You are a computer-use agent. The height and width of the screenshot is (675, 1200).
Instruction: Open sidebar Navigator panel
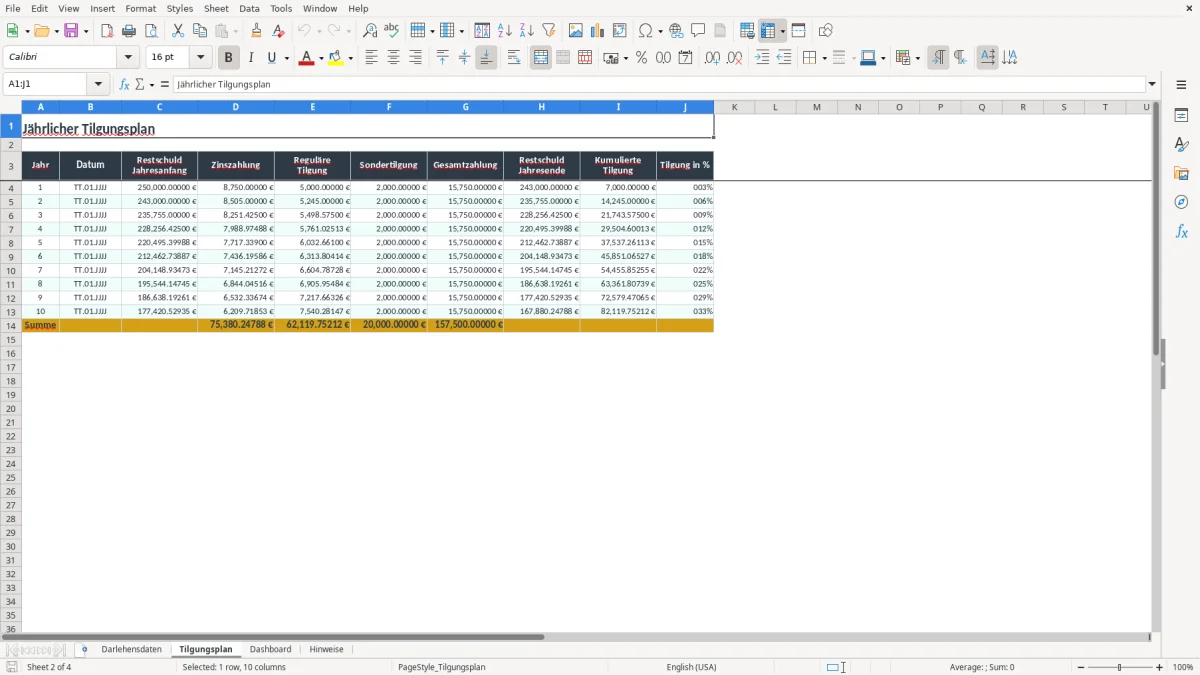[x=1181, y=202]
